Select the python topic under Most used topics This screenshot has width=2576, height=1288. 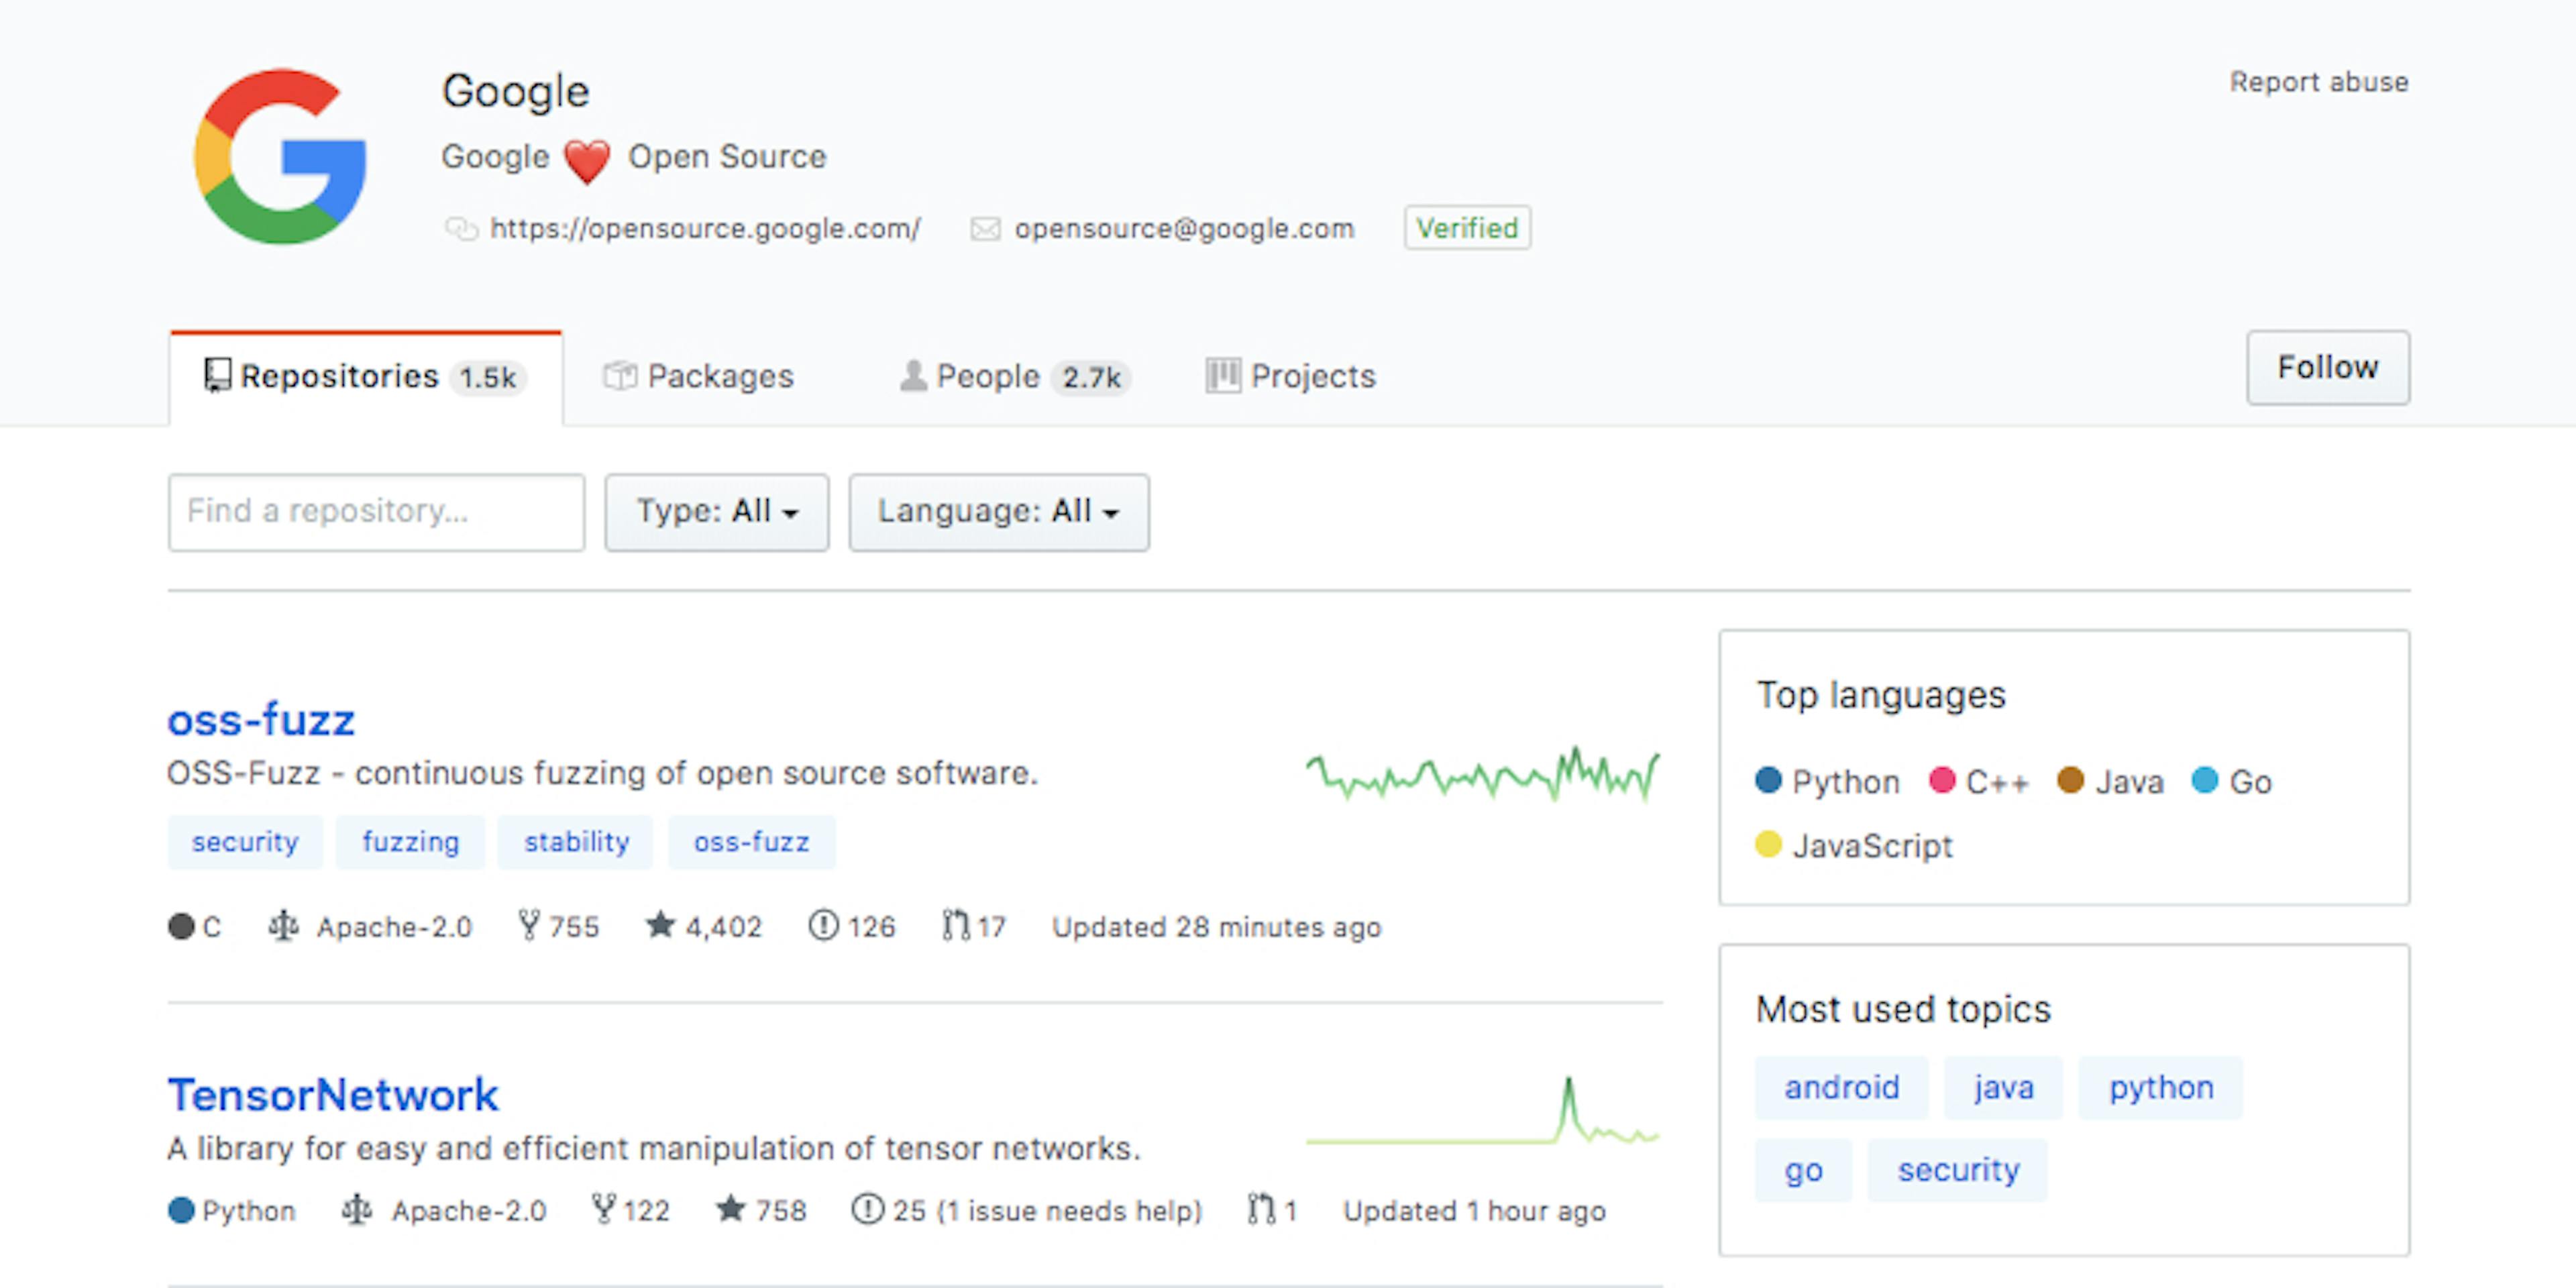click(x=2160, y=1088)
